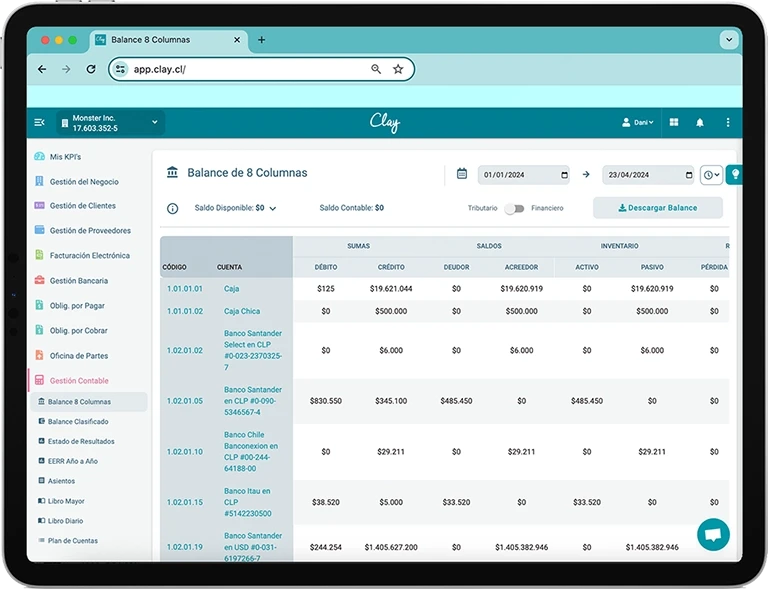Screen dimensions: 768x589
Task: Open the Monster Inc. company selector
Action: coord(110,123)
